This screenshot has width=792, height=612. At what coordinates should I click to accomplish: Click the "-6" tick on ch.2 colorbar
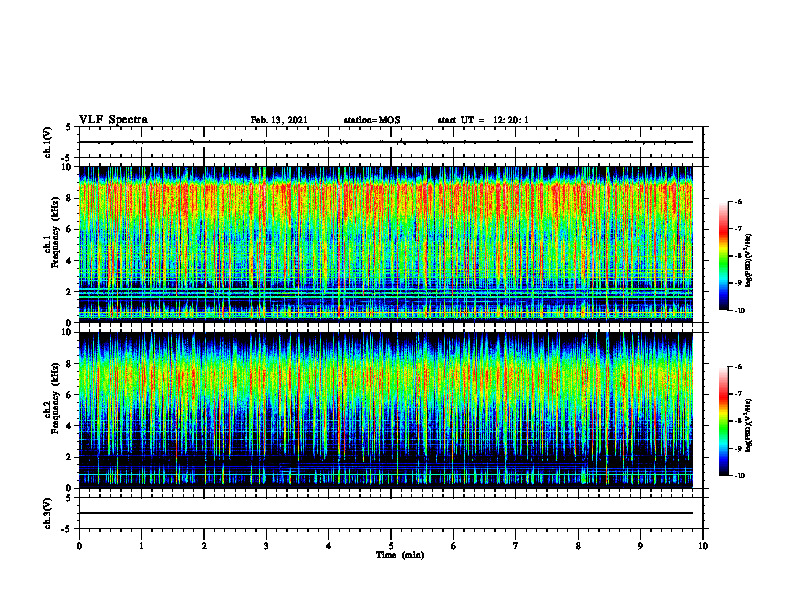(x=738, y=367)
